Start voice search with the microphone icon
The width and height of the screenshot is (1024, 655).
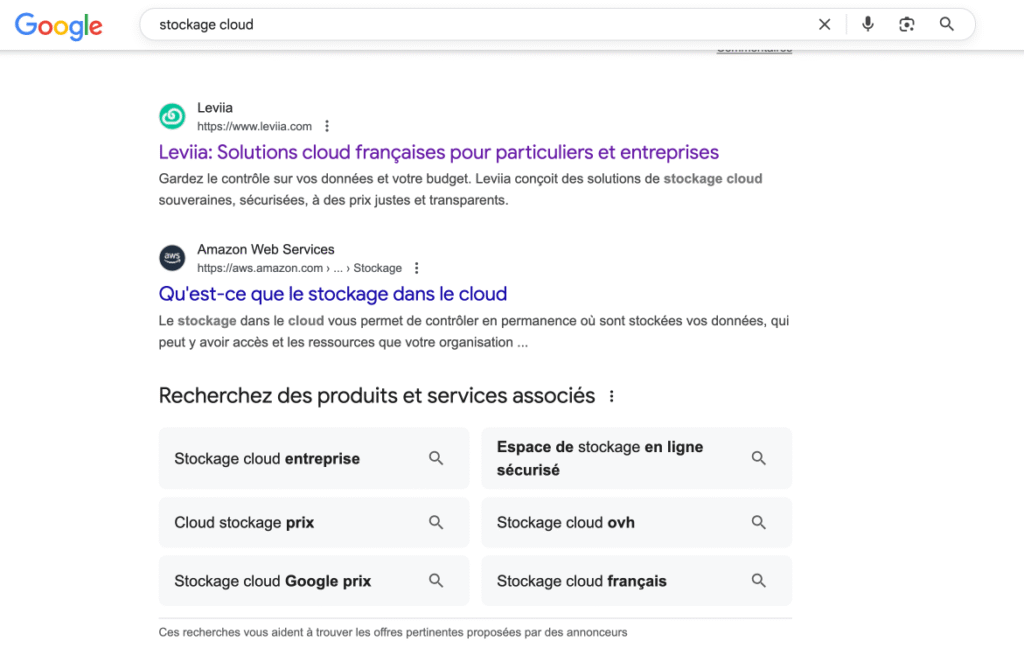click(867, 25)
